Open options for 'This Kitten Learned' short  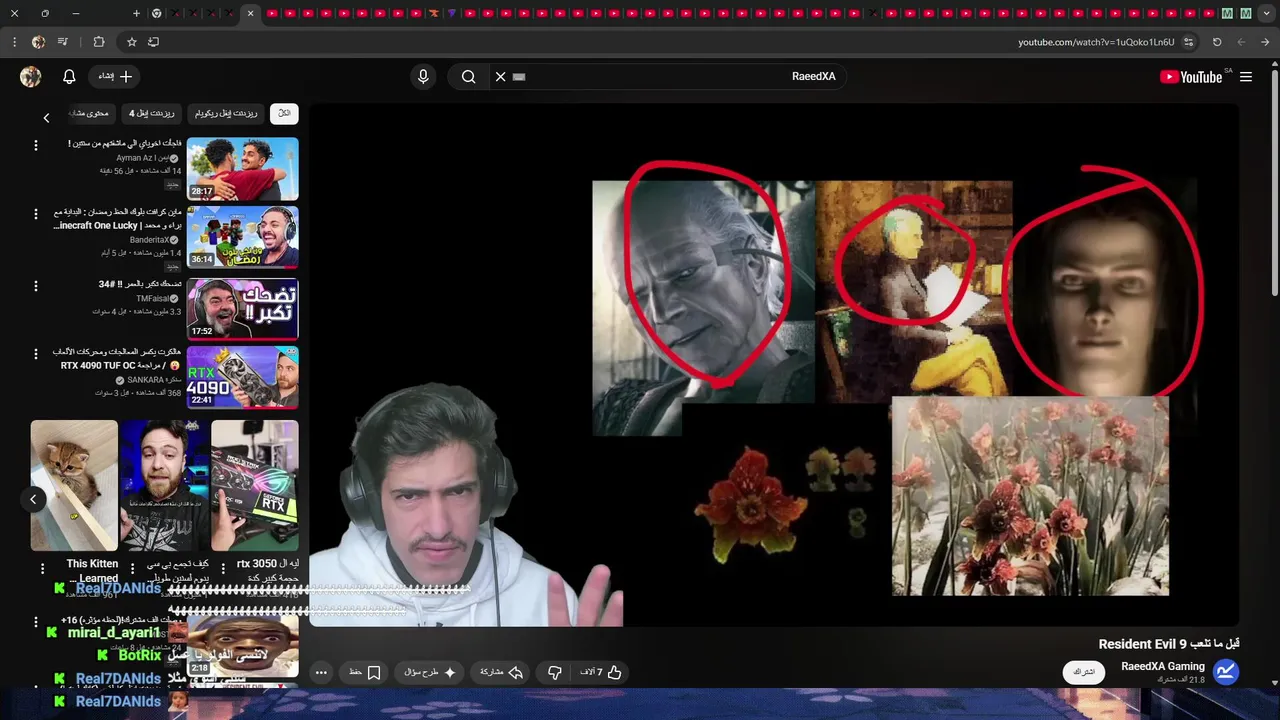[42, 568]
